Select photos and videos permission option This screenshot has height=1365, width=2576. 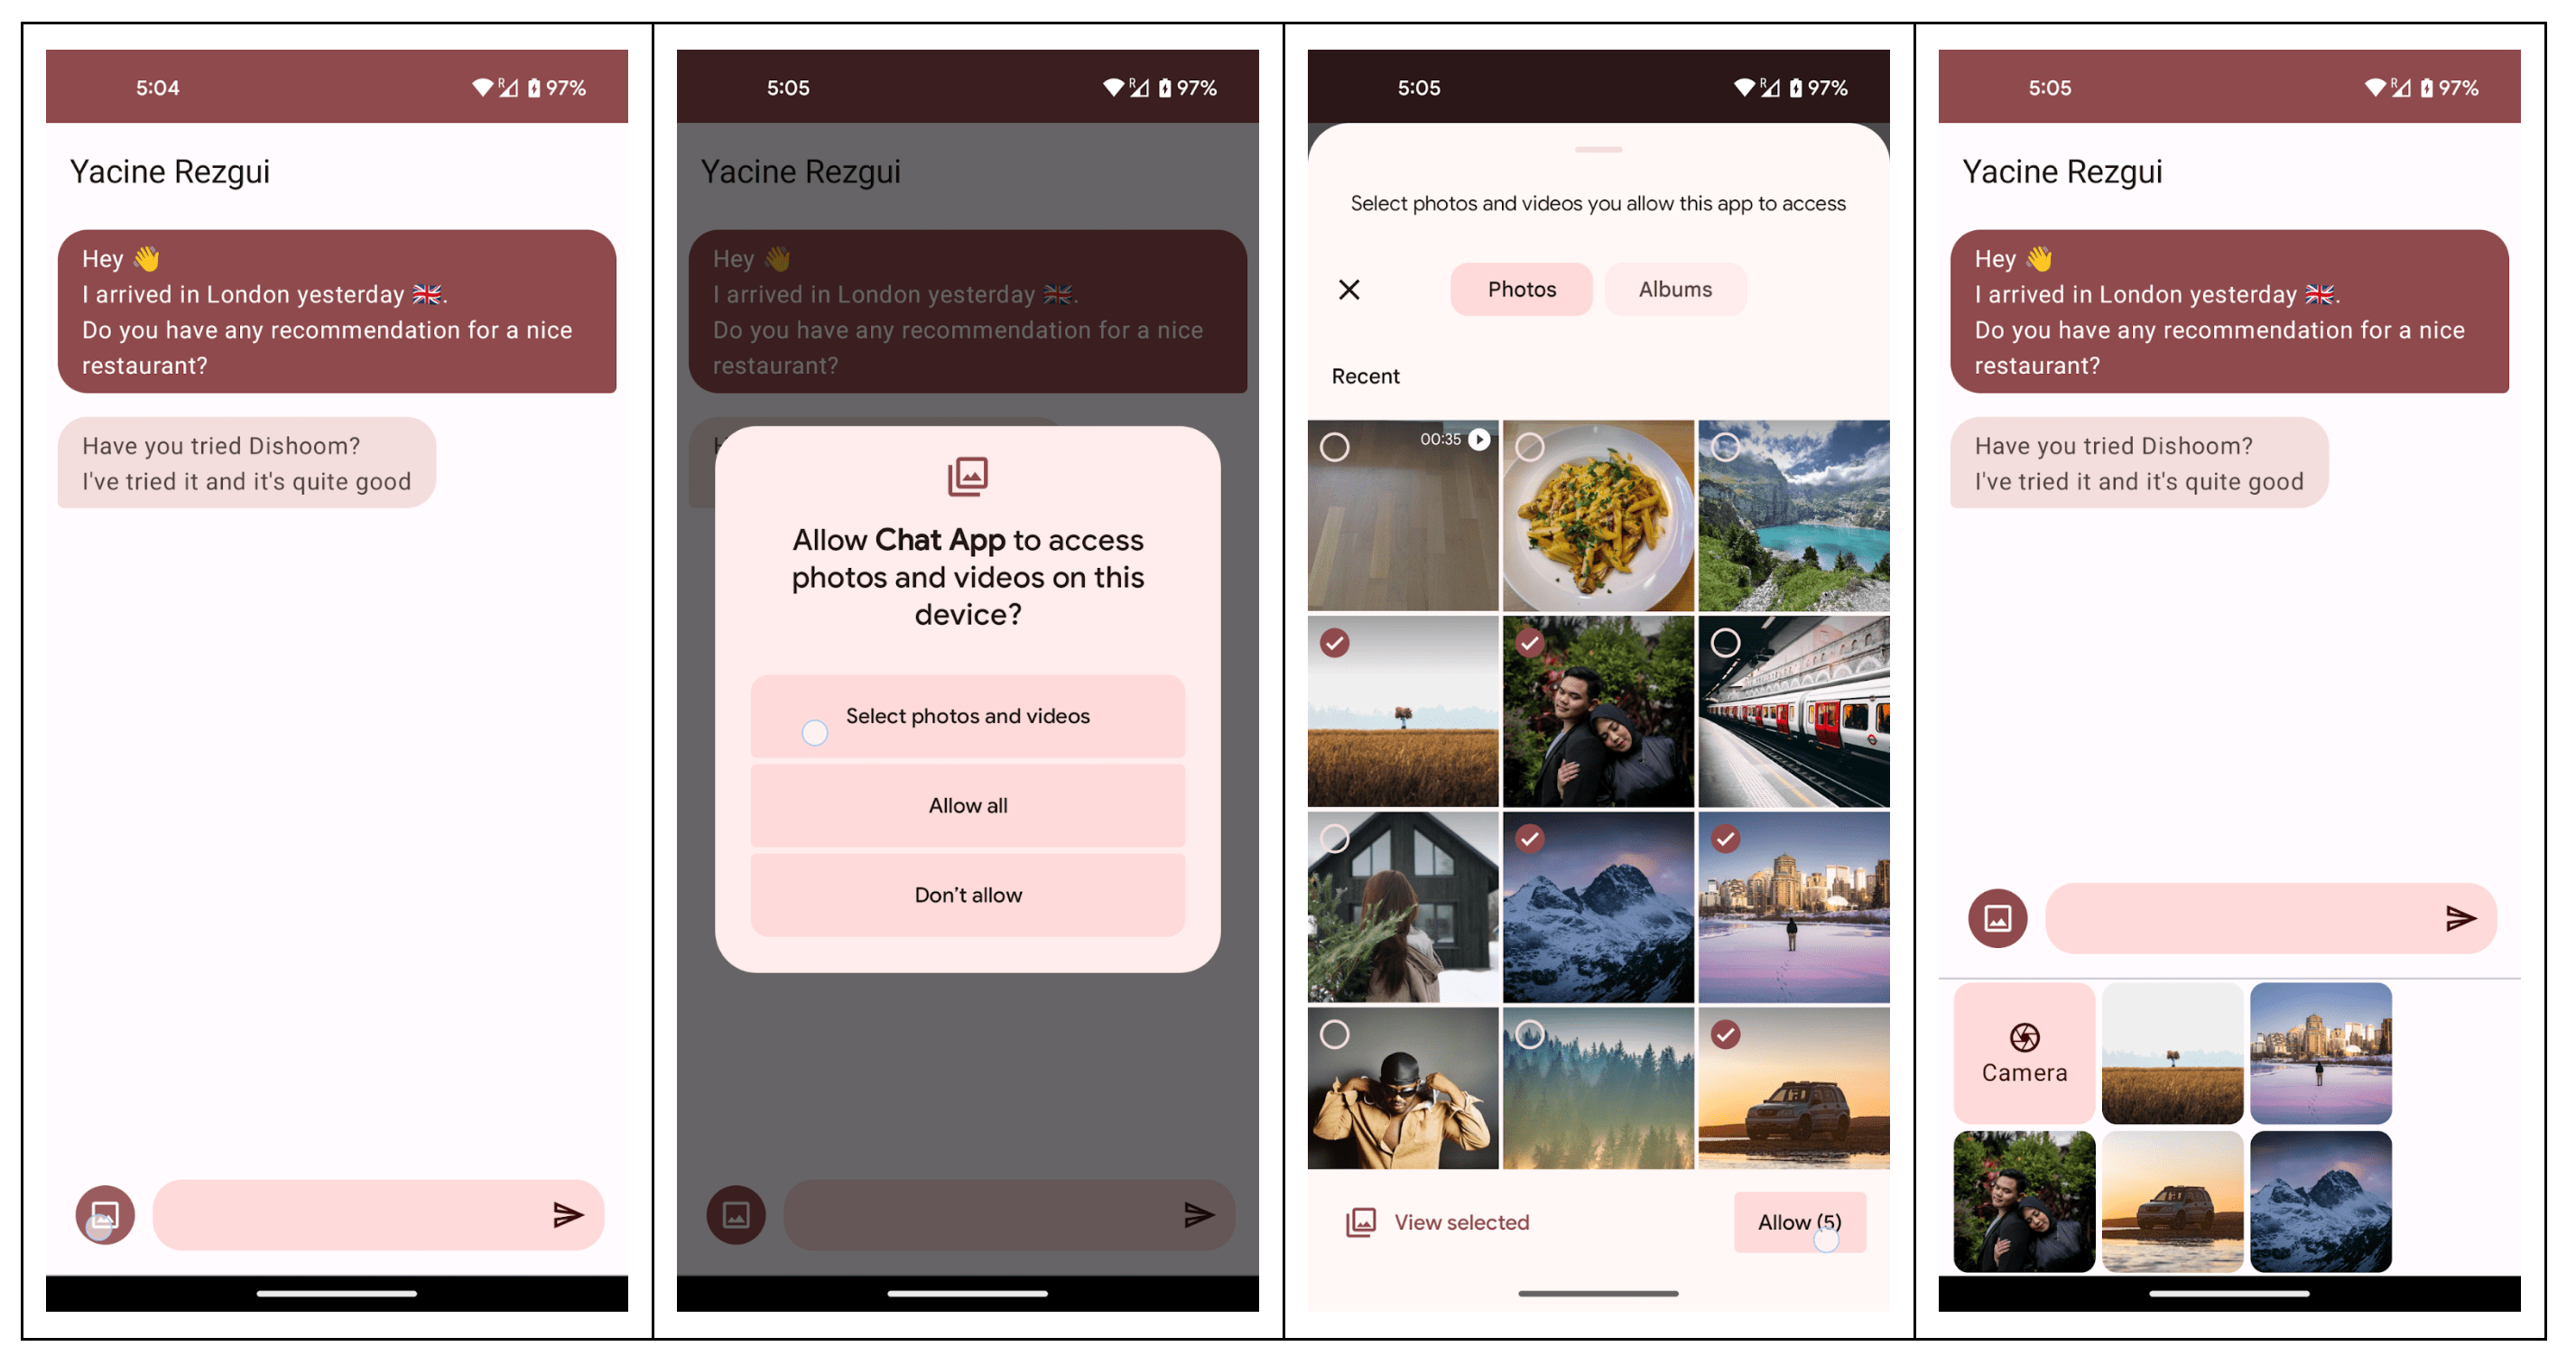click(x=966, y=716)
